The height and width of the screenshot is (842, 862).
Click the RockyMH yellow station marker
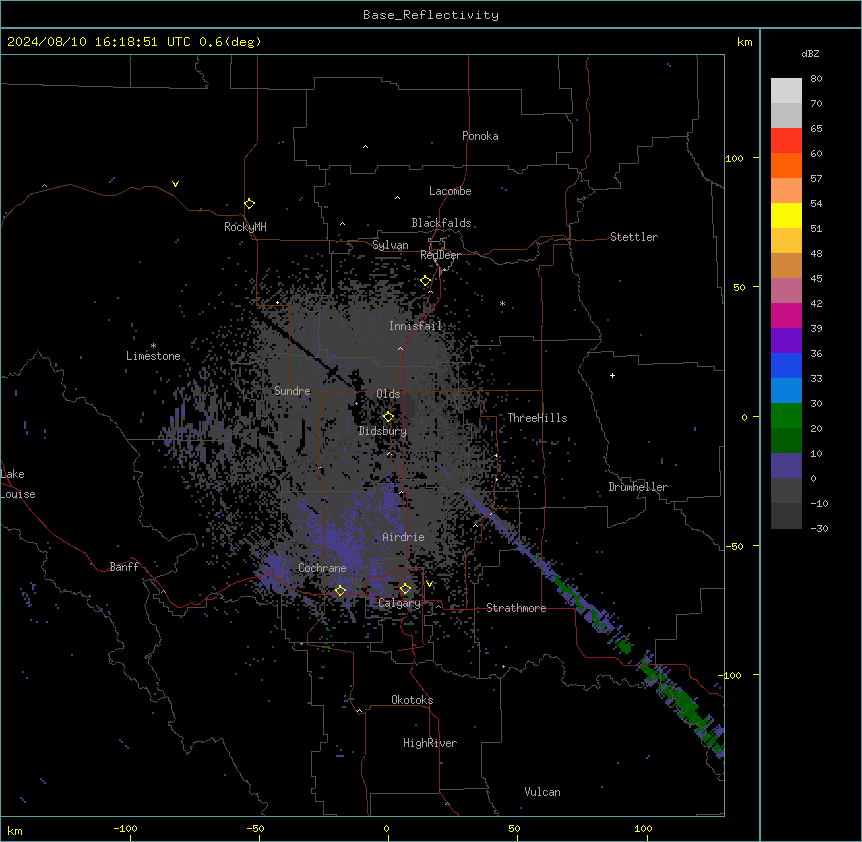pos(250,204)
